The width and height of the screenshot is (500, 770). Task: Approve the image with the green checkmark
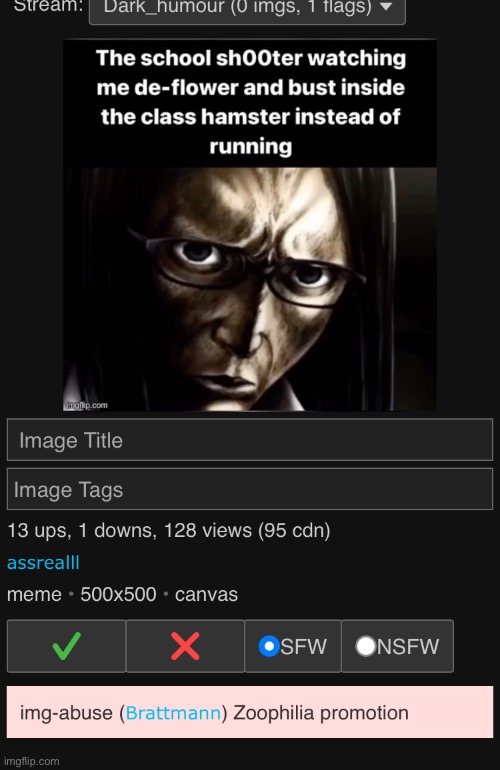66,646
